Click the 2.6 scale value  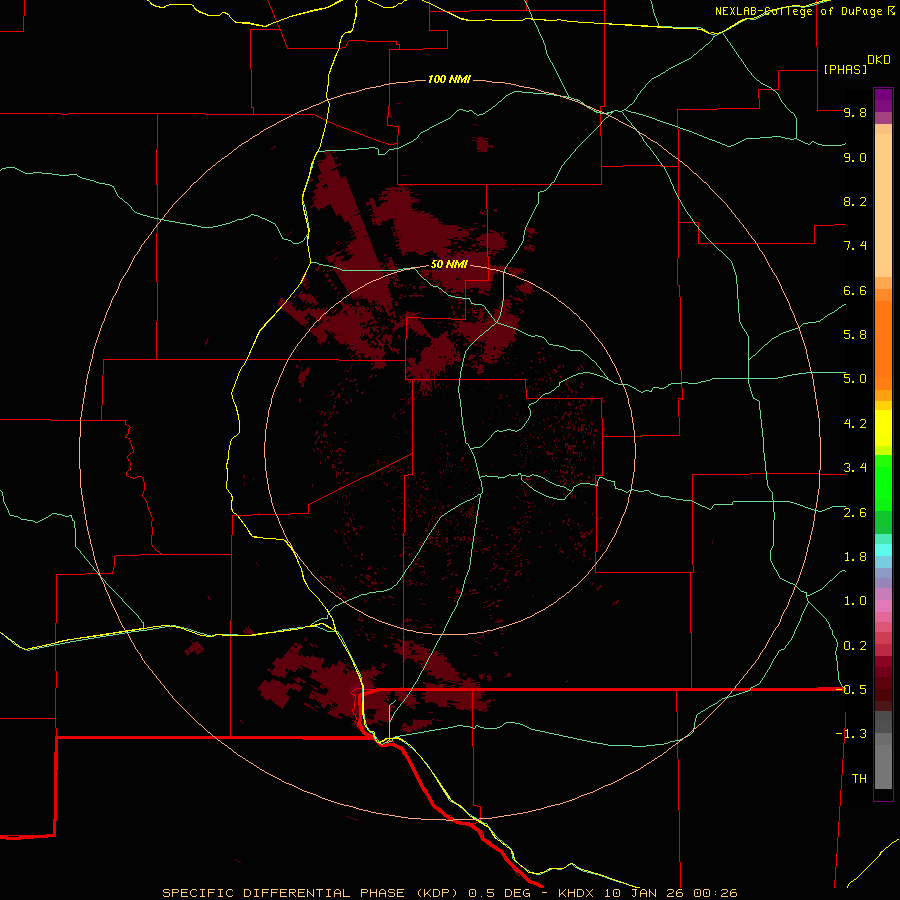855,513
